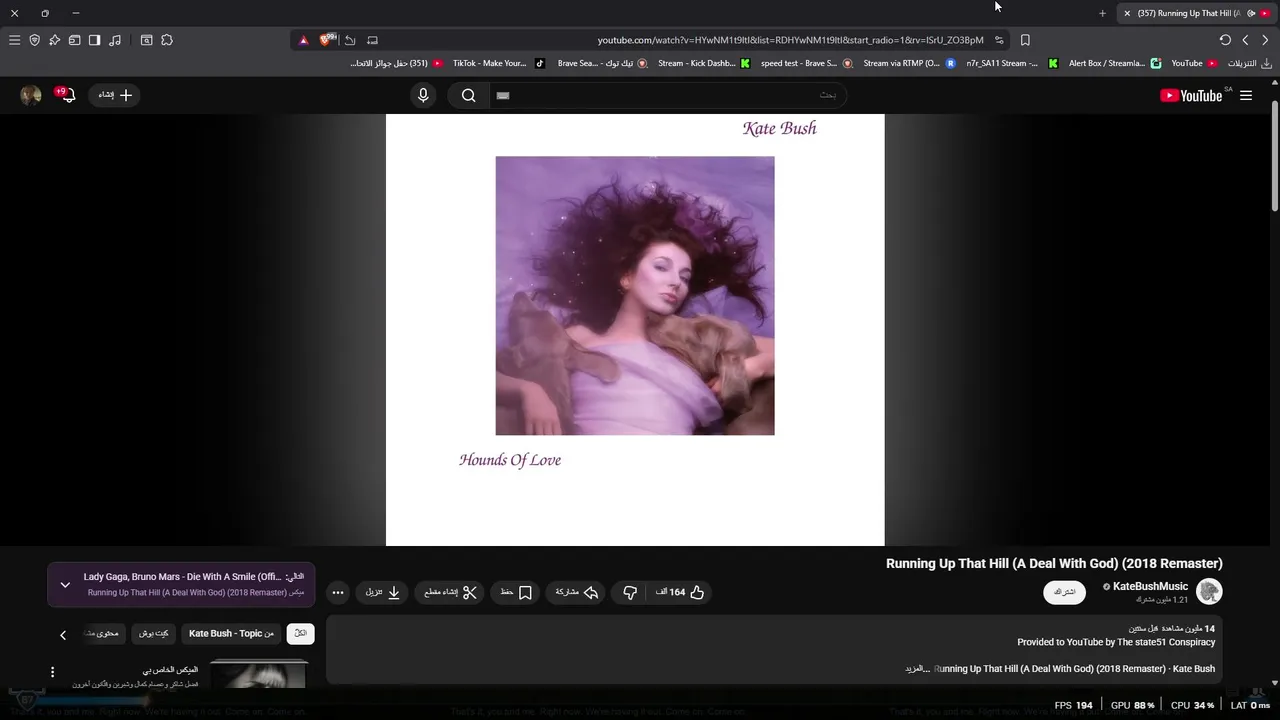Click the share arrow icon in address bar

click(x=350, y=40)
